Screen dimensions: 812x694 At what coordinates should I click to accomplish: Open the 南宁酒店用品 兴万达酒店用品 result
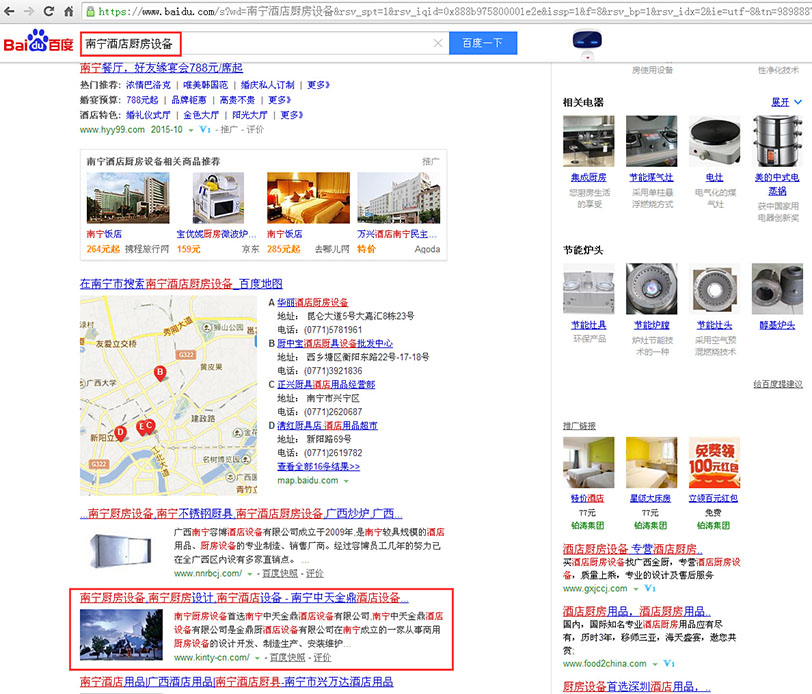tap(237, 682)
